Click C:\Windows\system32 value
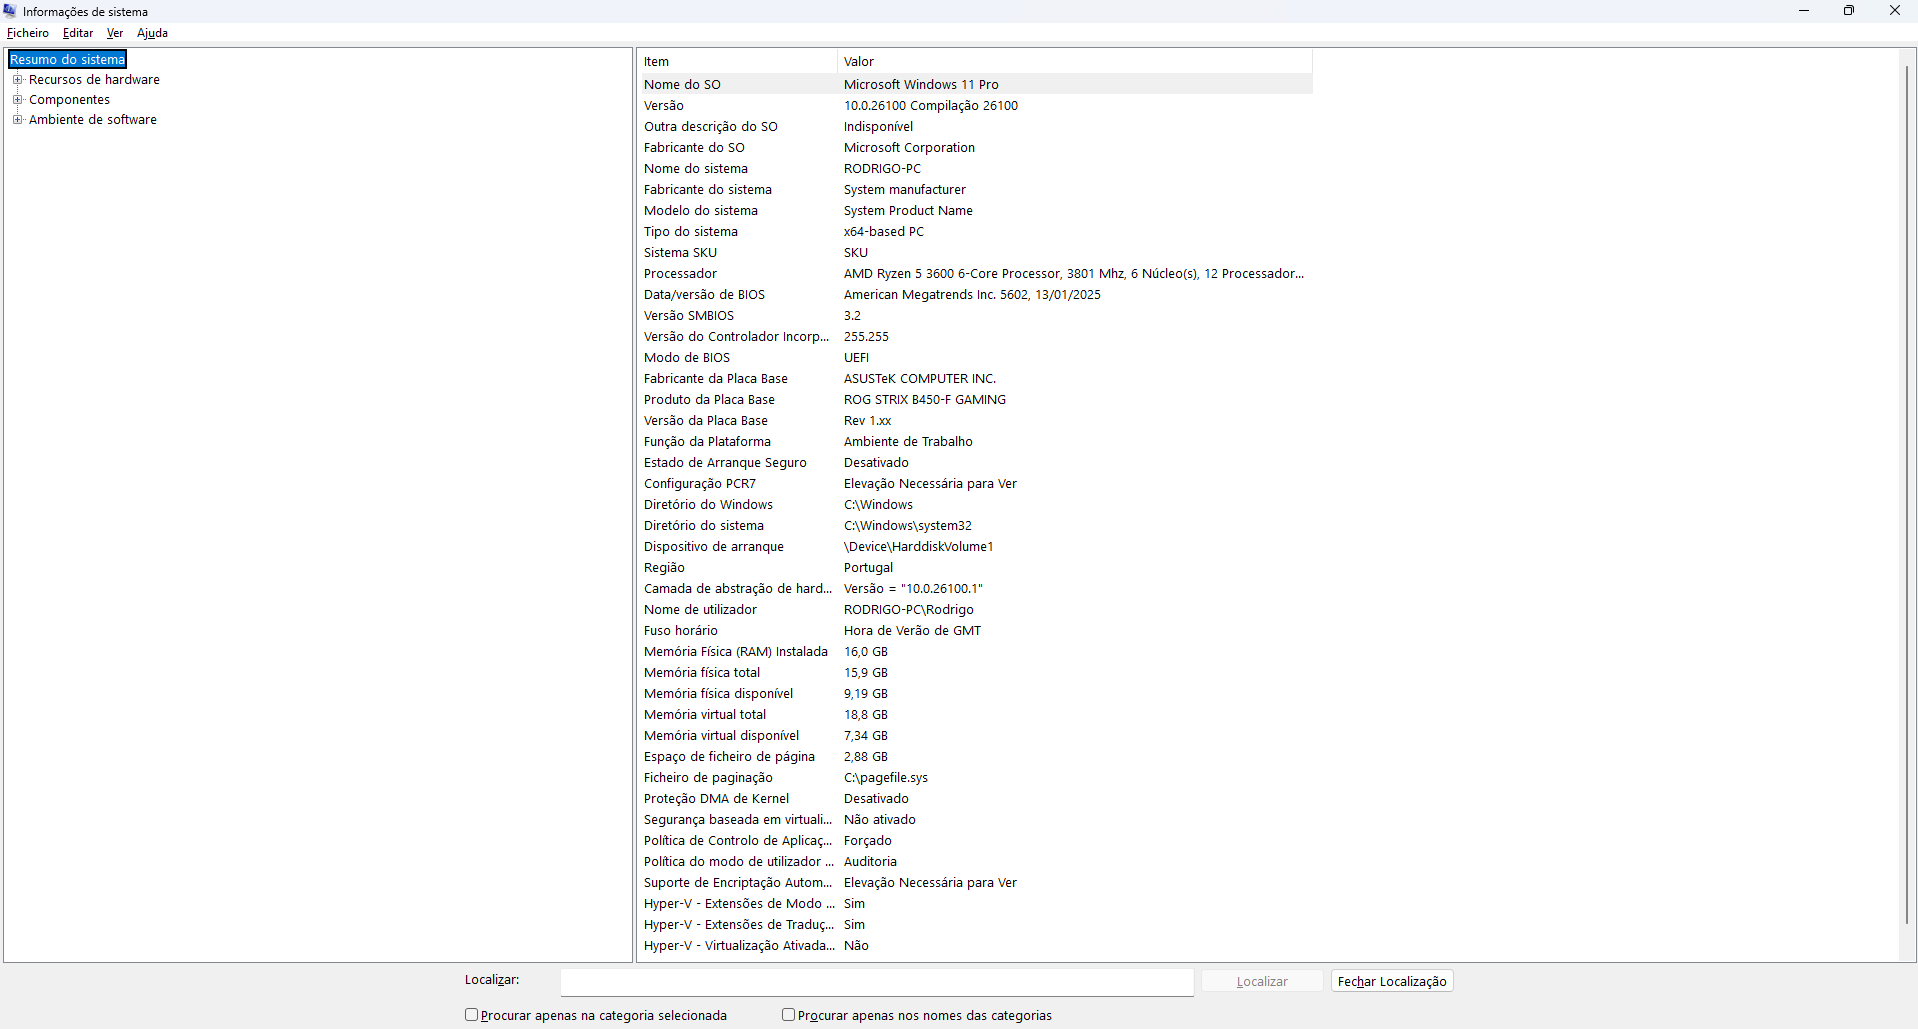Screen dimensions: 1918x1029 pyautogui.click(x=908, y=526)
